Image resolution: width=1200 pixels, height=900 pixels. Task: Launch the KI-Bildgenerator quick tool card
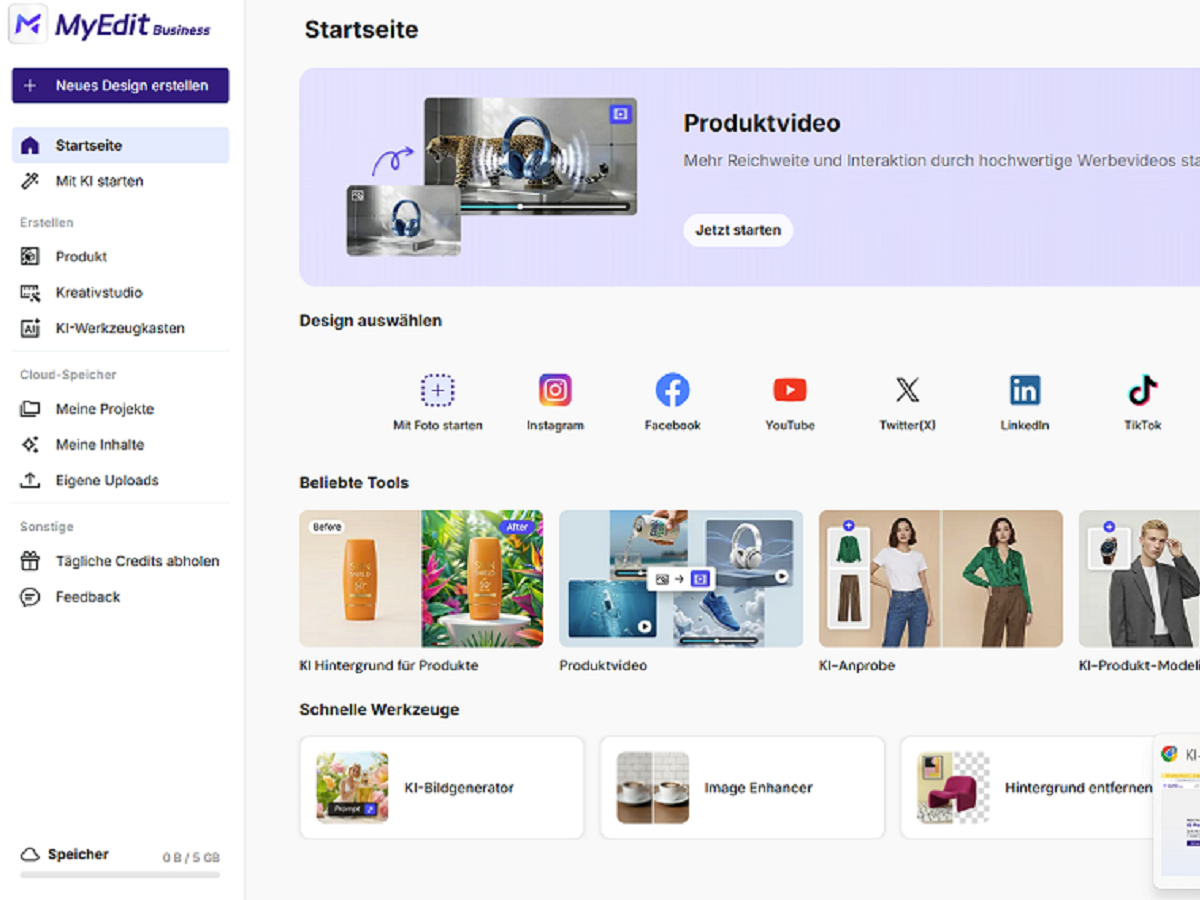pyautogui.click(x=441, y=788)
